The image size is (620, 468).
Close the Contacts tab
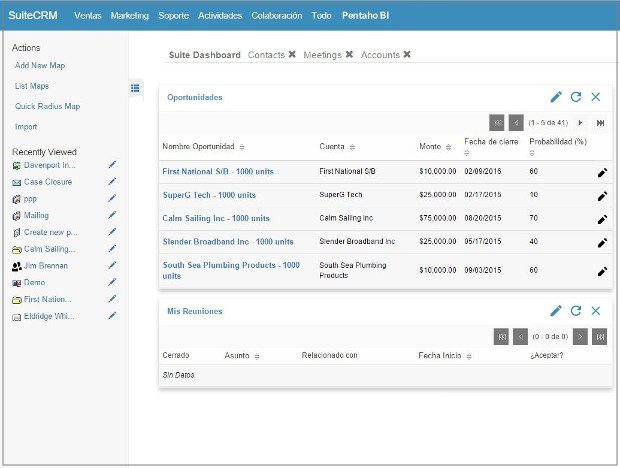tap(292, 55)
